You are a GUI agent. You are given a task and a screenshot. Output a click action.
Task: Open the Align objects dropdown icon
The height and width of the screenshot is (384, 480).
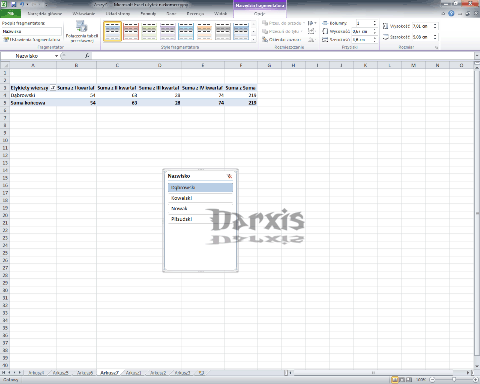[x=312, y=23]
